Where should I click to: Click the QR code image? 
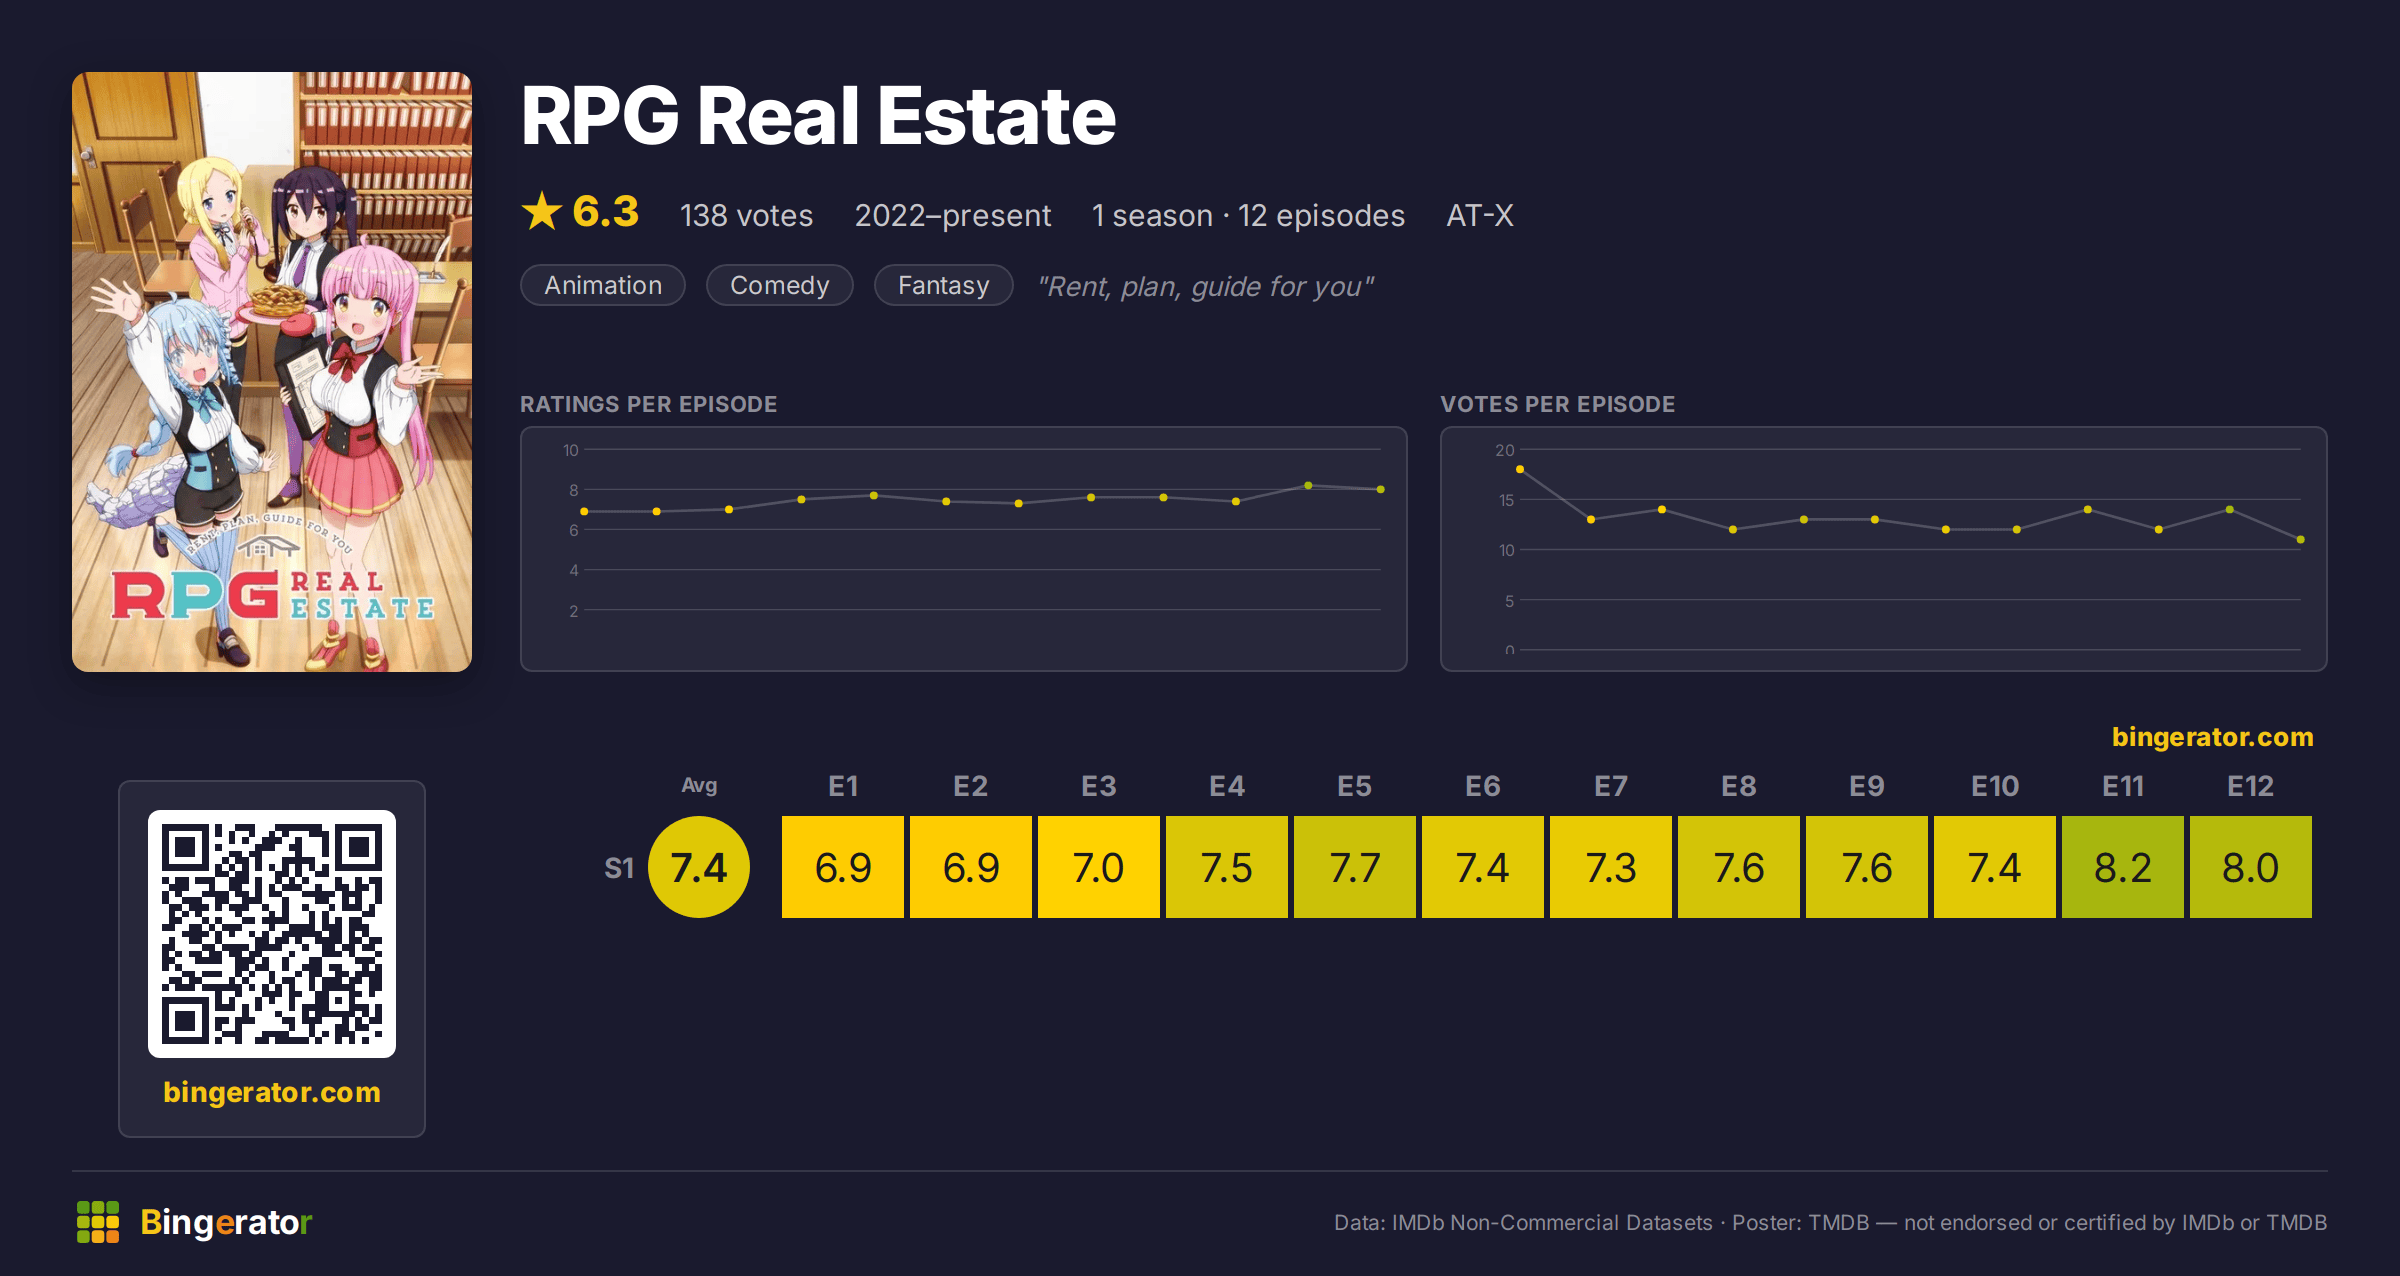[x=272, y=933]
